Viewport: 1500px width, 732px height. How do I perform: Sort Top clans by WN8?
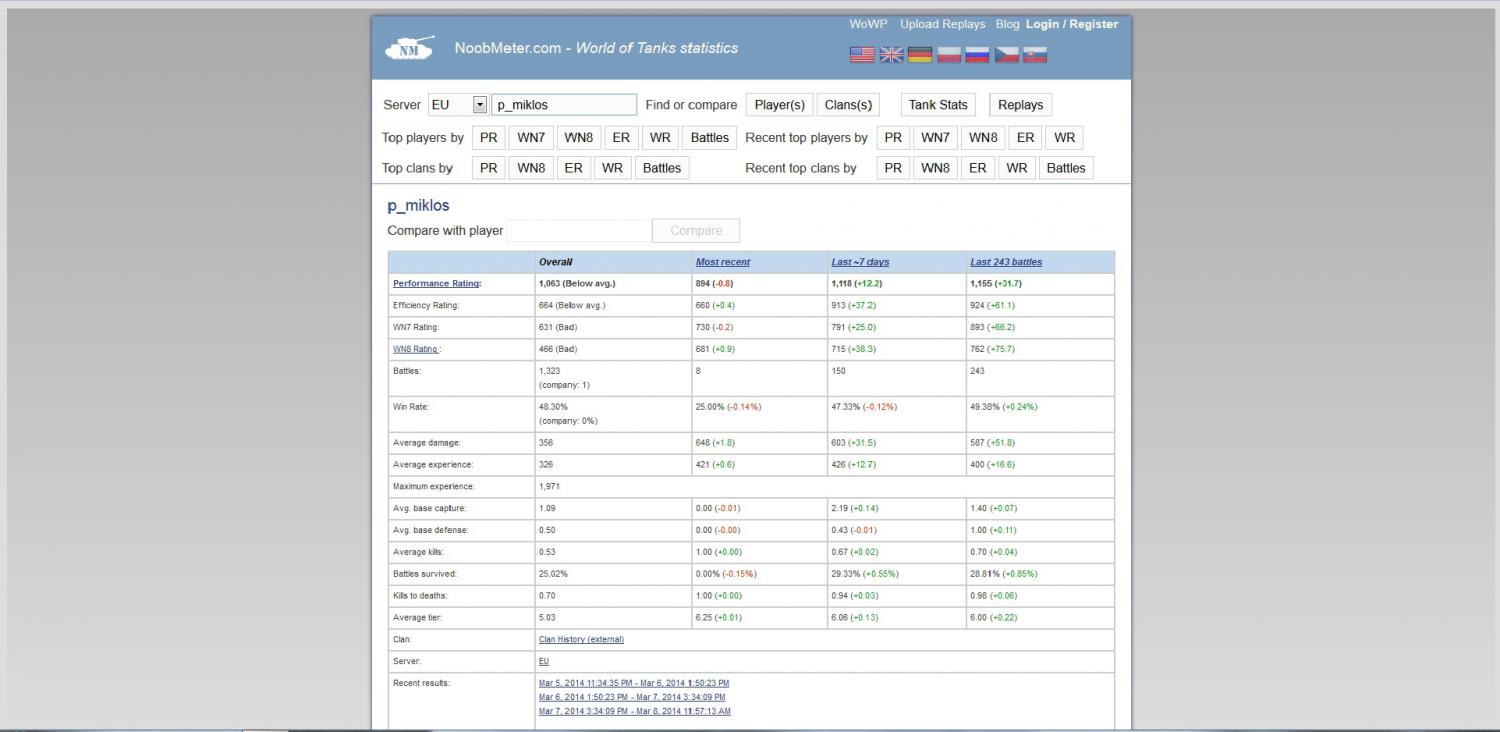coord(531,168)
